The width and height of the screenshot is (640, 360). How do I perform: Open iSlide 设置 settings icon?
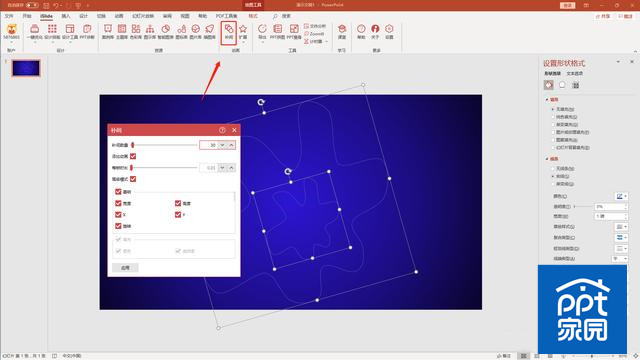tap(389, 32)
